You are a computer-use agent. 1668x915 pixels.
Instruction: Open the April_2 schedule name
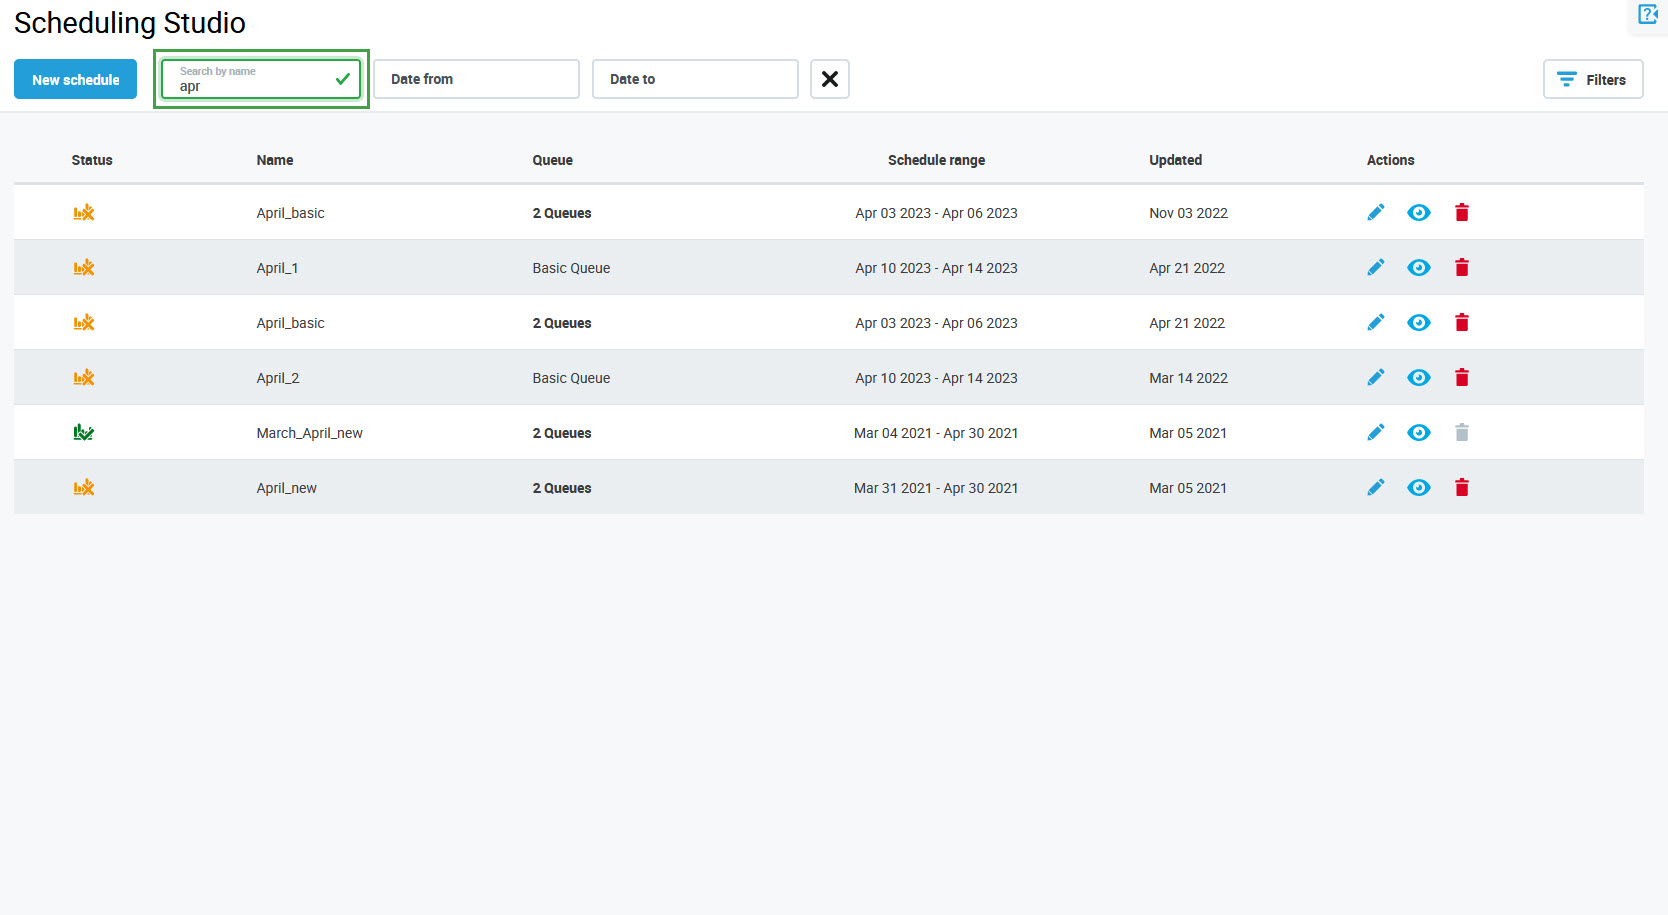[x=278, y=378]
